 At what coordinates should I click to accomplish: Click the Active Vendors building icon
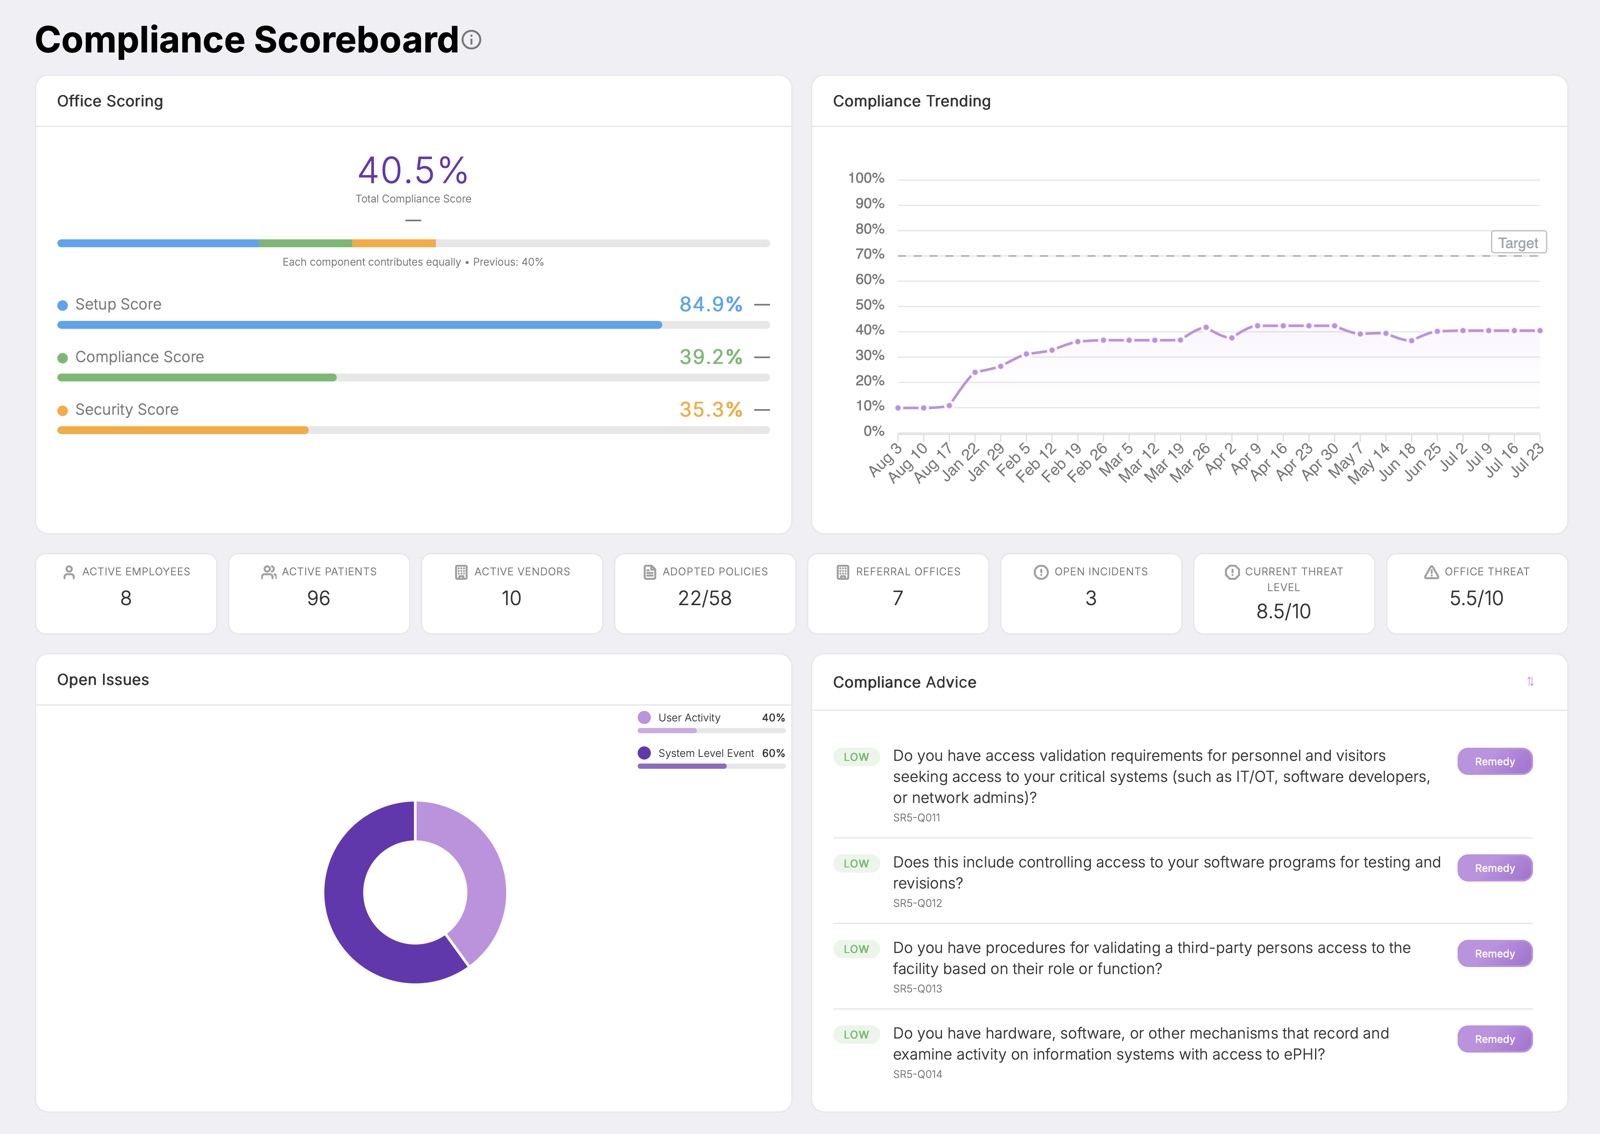tap(461, 572)
